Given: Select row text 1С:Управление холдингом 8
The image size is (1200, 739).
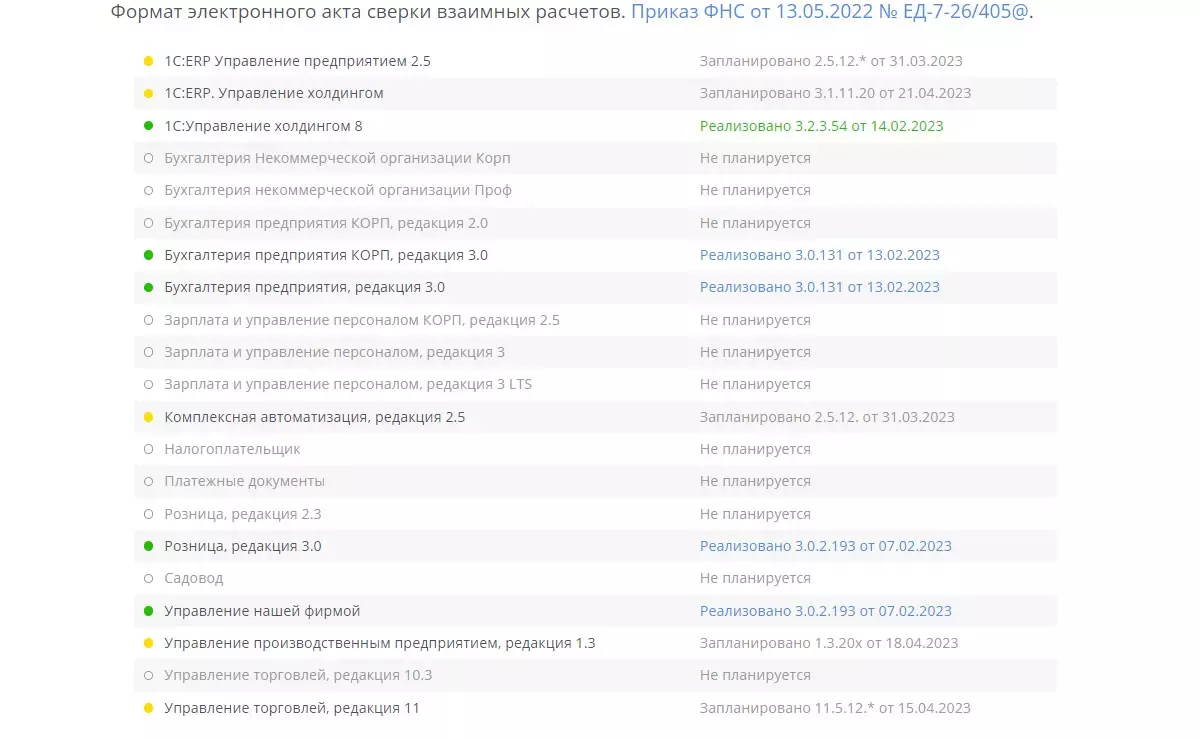Looking at the screenshot, I should tap(263, 126).
